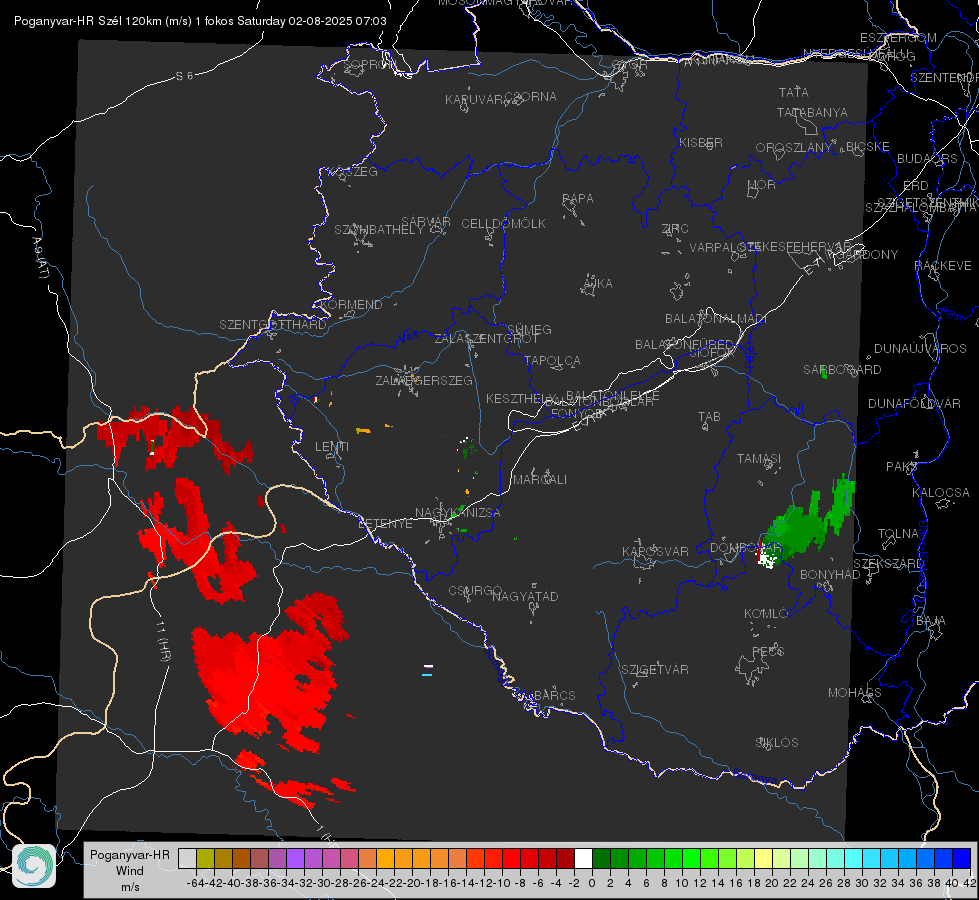Click the SZEKSZÁRD city label

point(888,564)
